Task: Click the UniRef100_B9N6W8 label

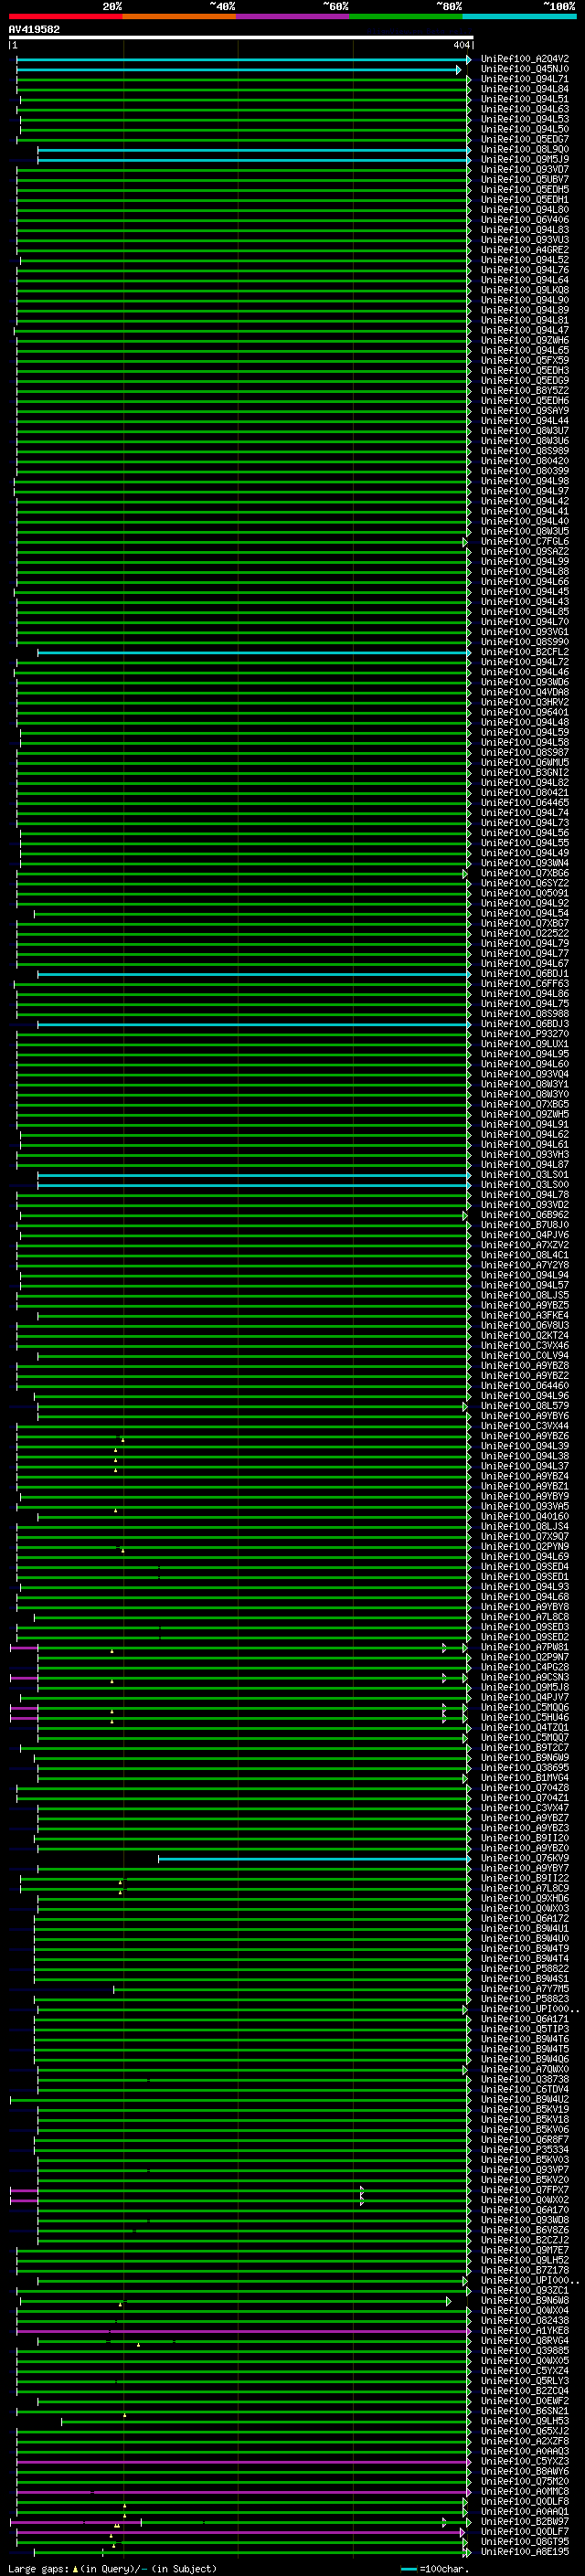Action: (x=525, y=2300)
